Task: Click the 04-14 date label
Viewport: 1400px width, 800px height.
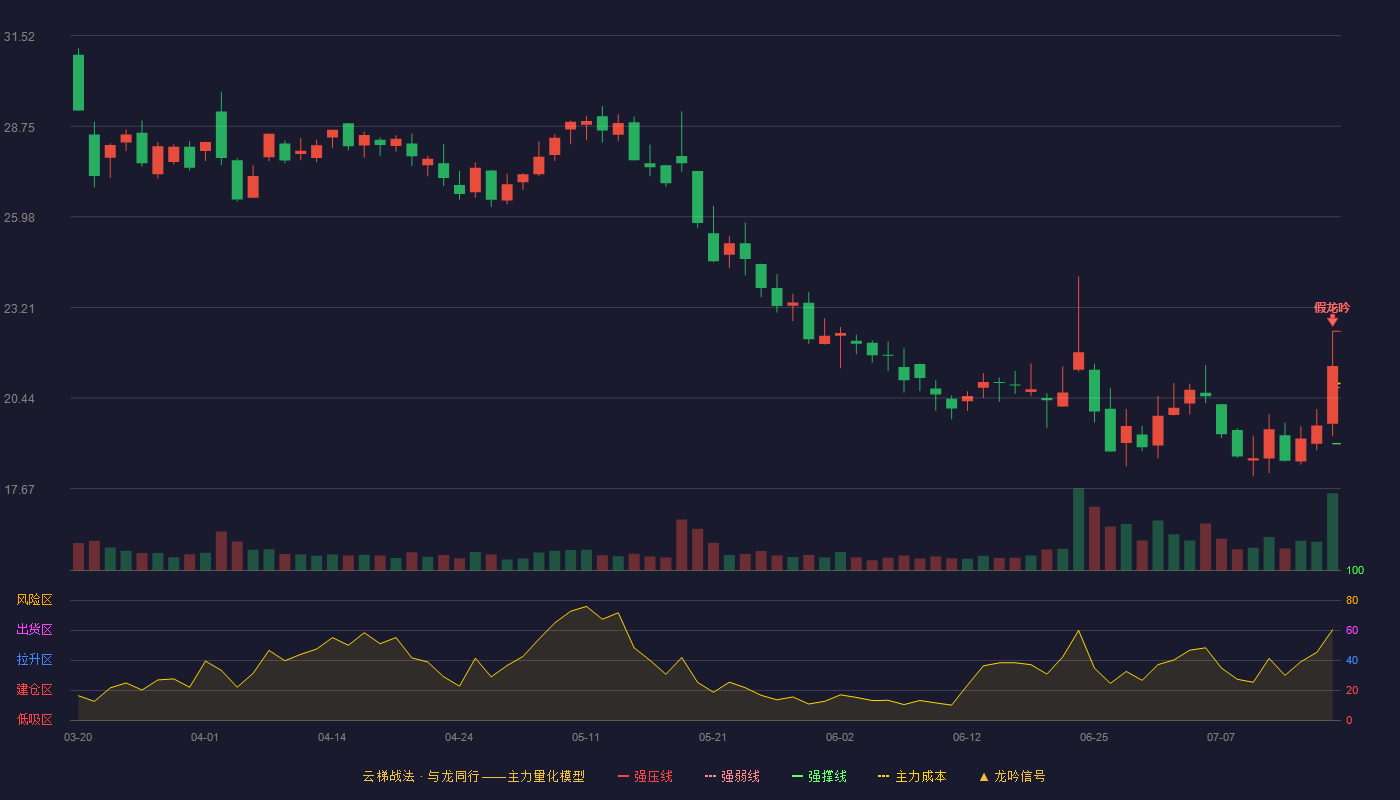Action: (x=332, y=737)
